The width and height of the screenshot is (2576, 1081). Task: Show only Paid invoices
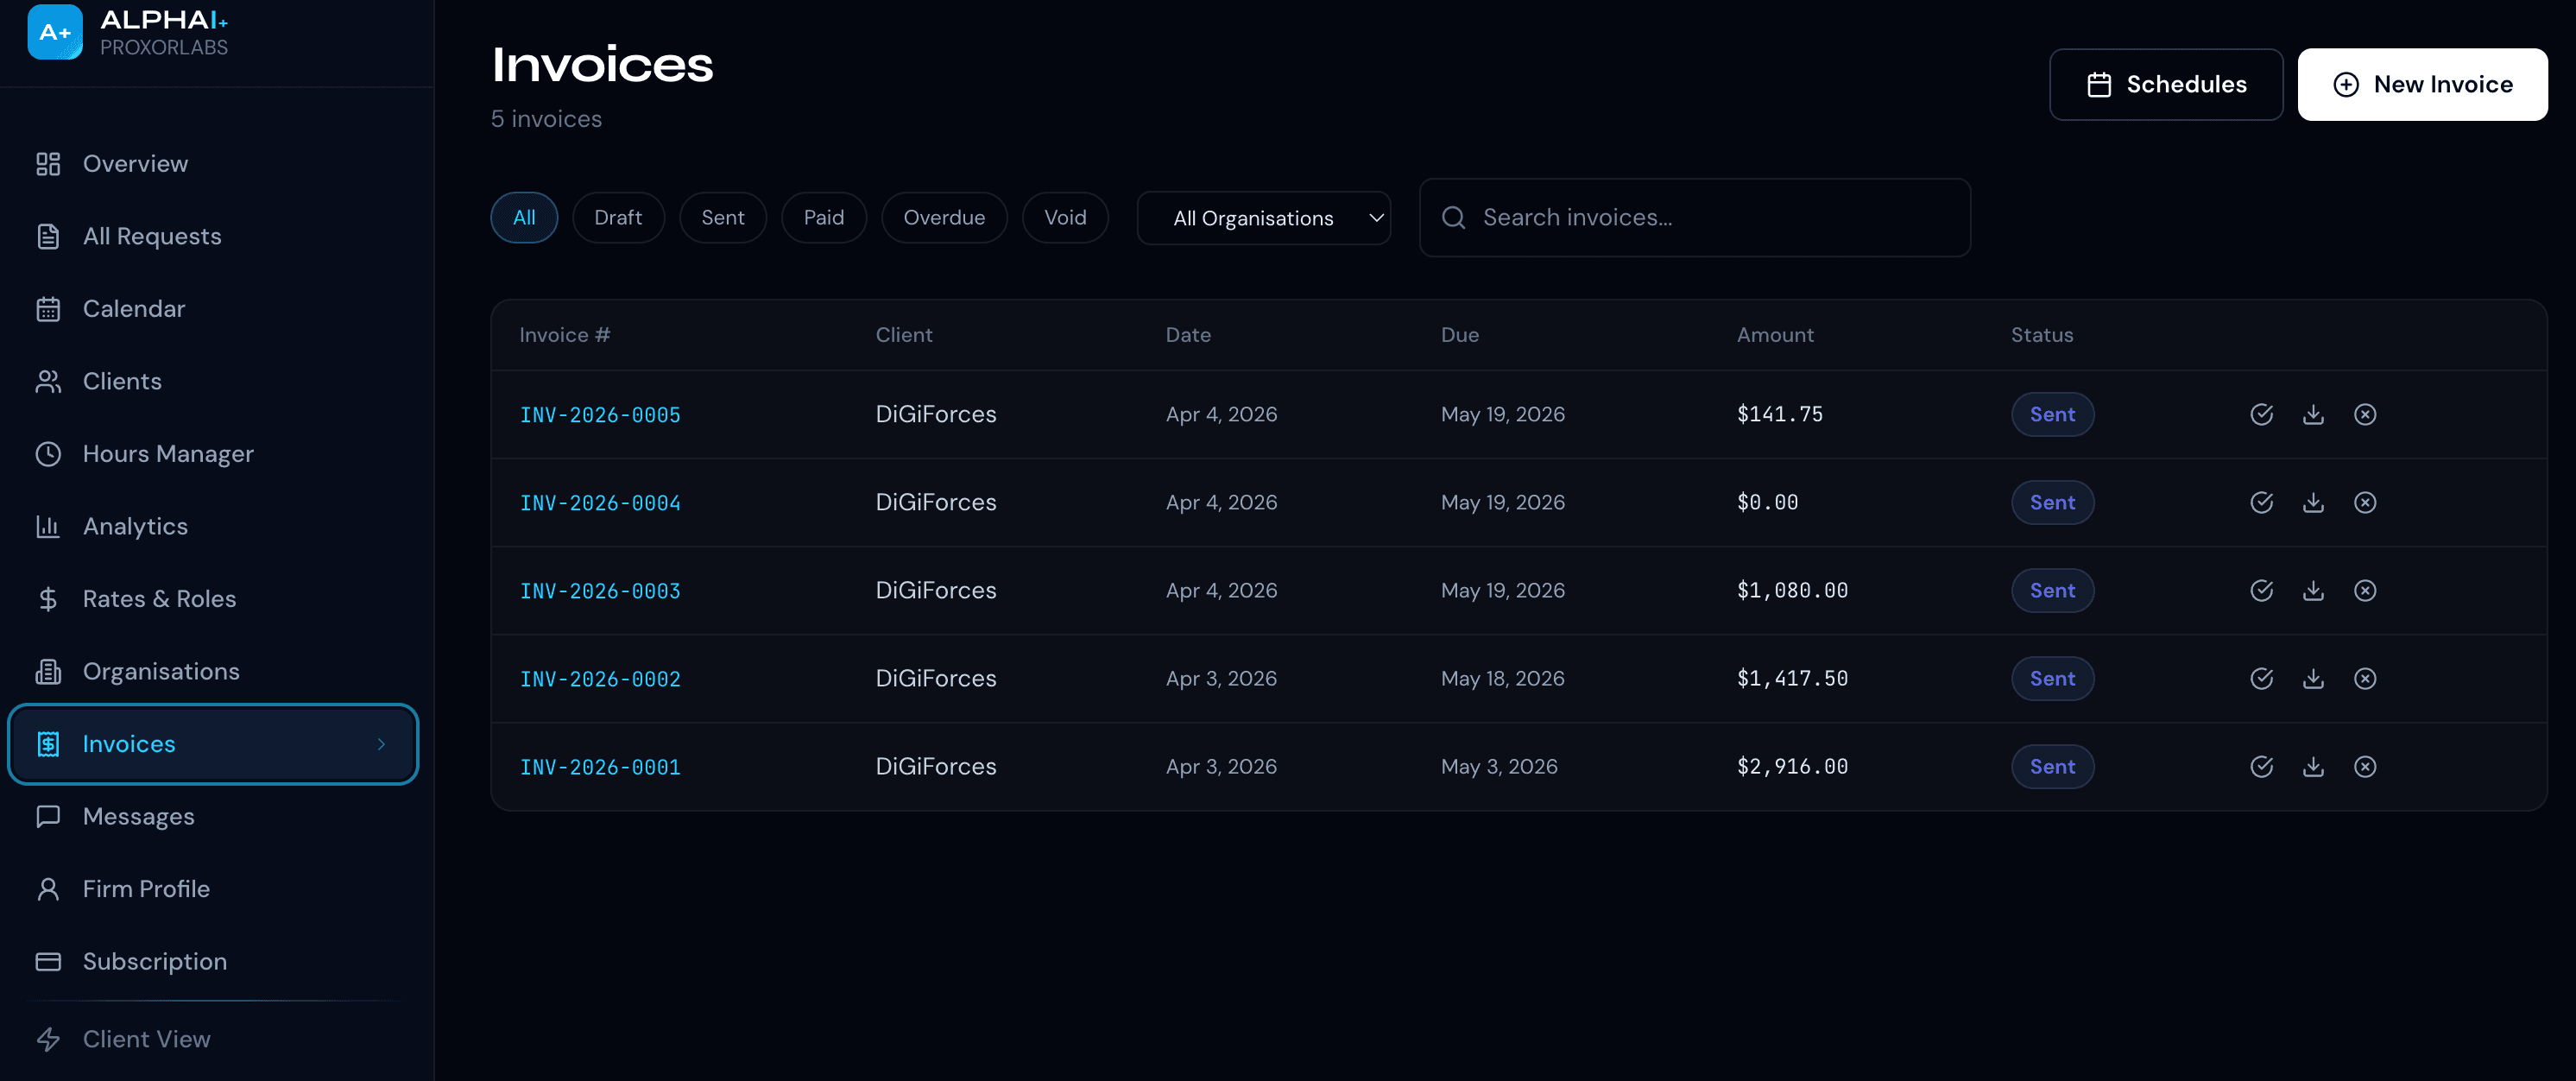click(823, 217)
